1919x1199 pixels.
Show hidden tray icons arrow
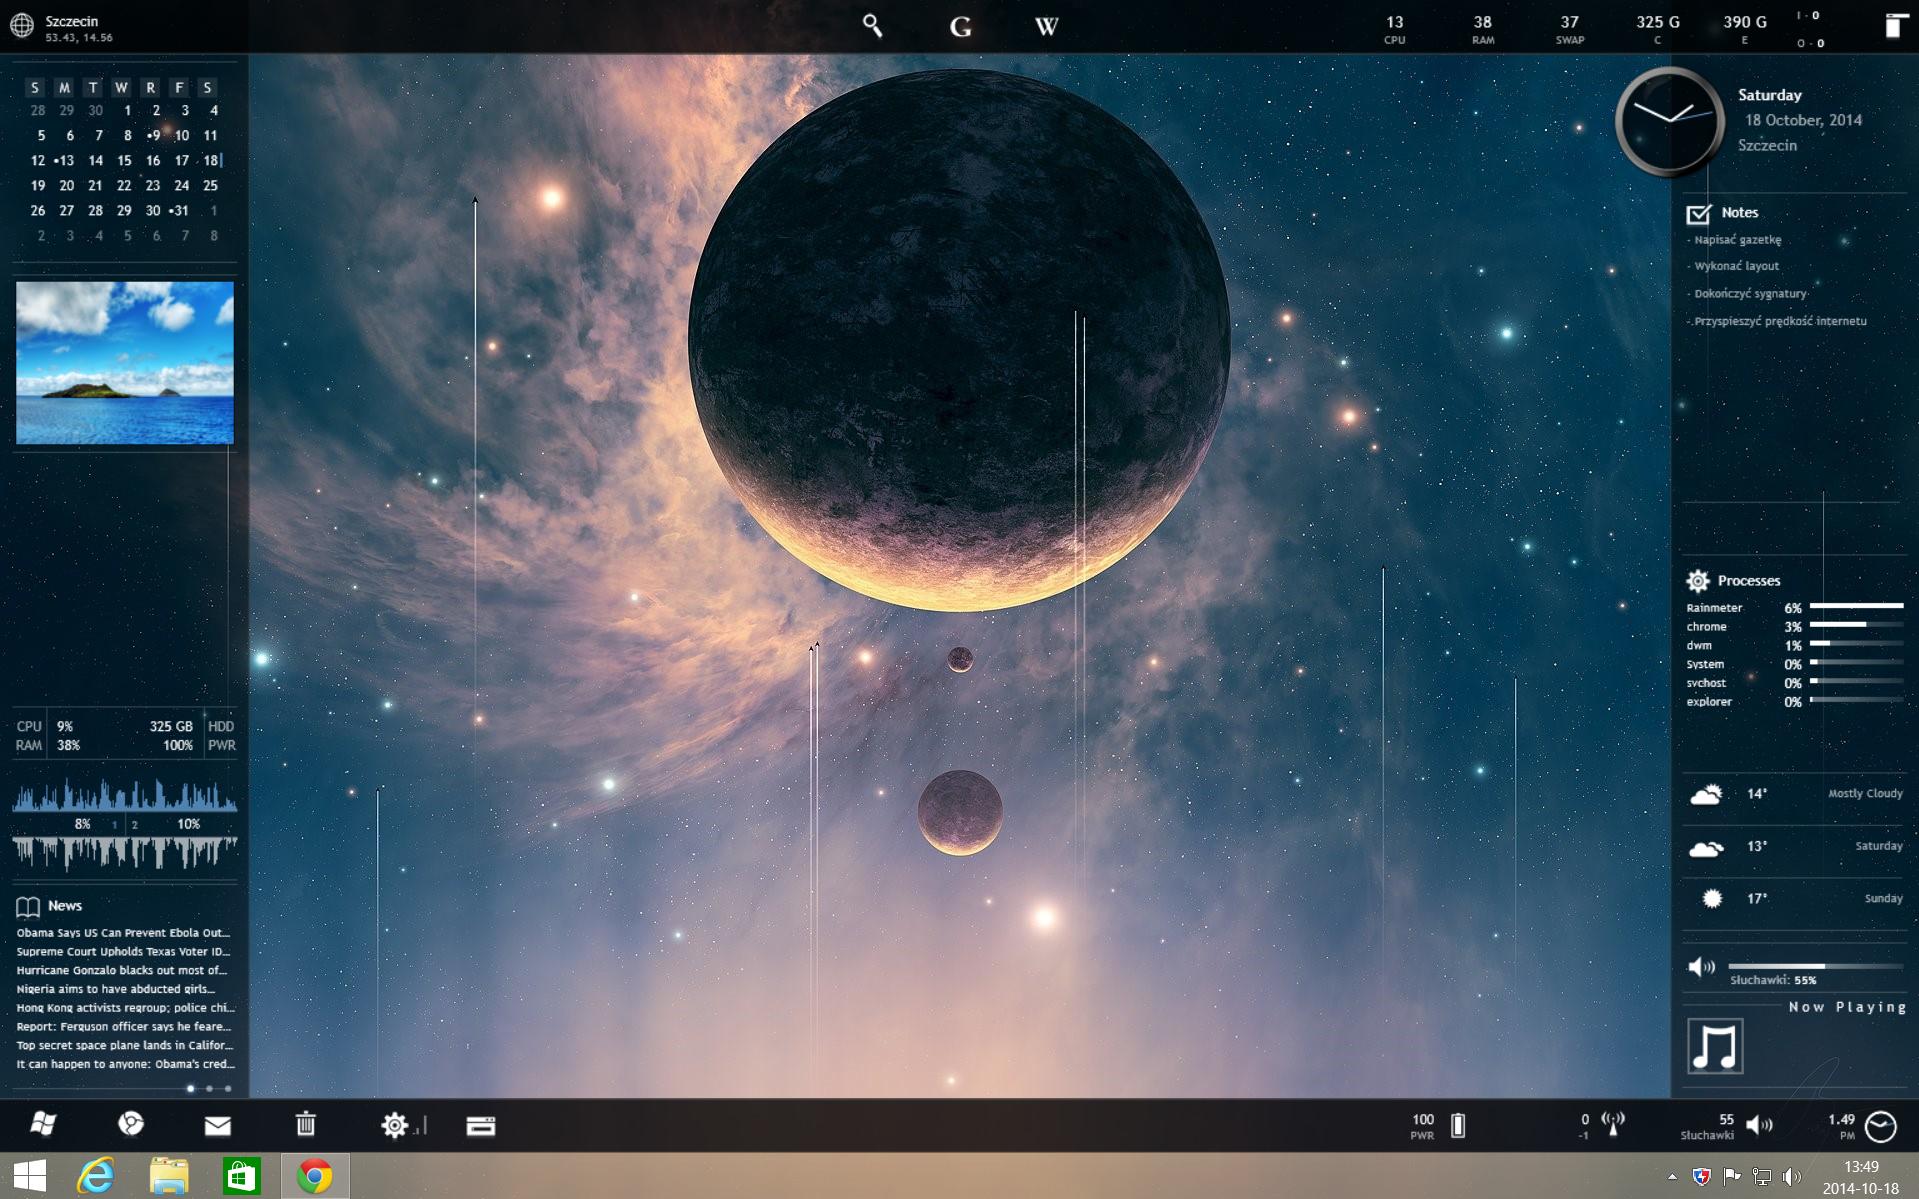1672,1177
